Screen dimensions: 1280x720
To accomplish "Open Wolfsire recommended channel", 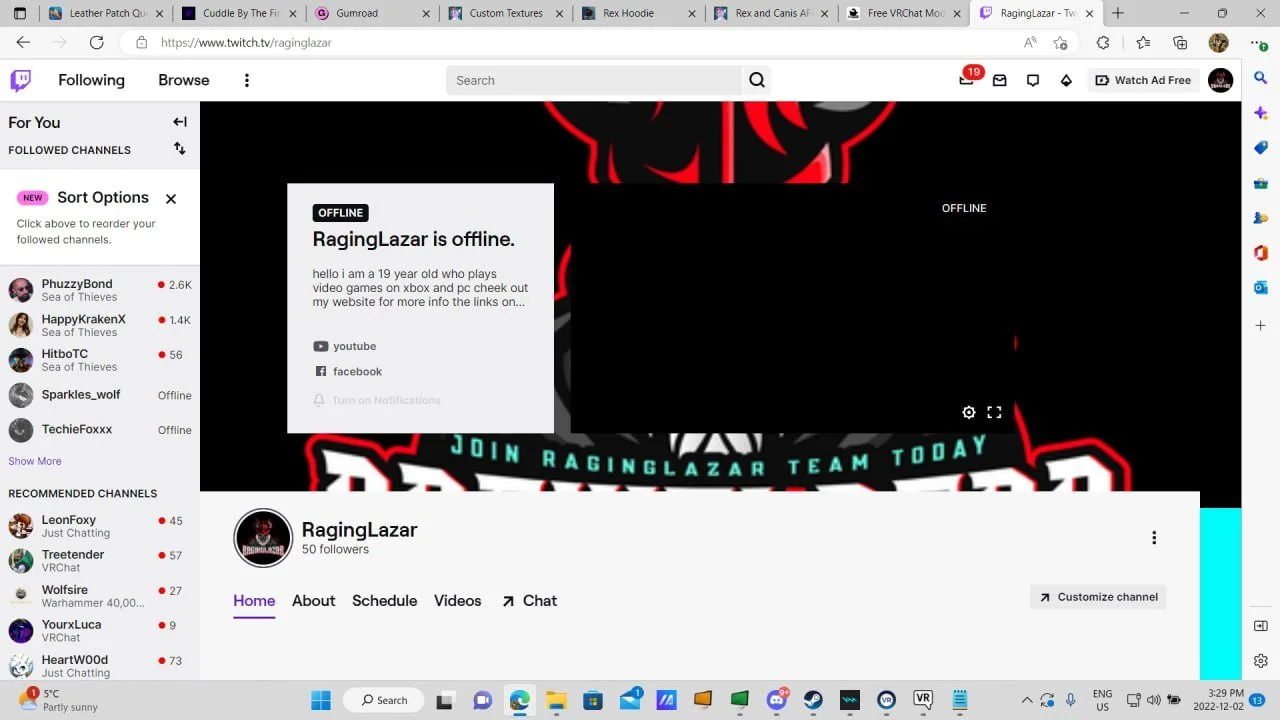I will pyautogui.click(x=100, y=596).
